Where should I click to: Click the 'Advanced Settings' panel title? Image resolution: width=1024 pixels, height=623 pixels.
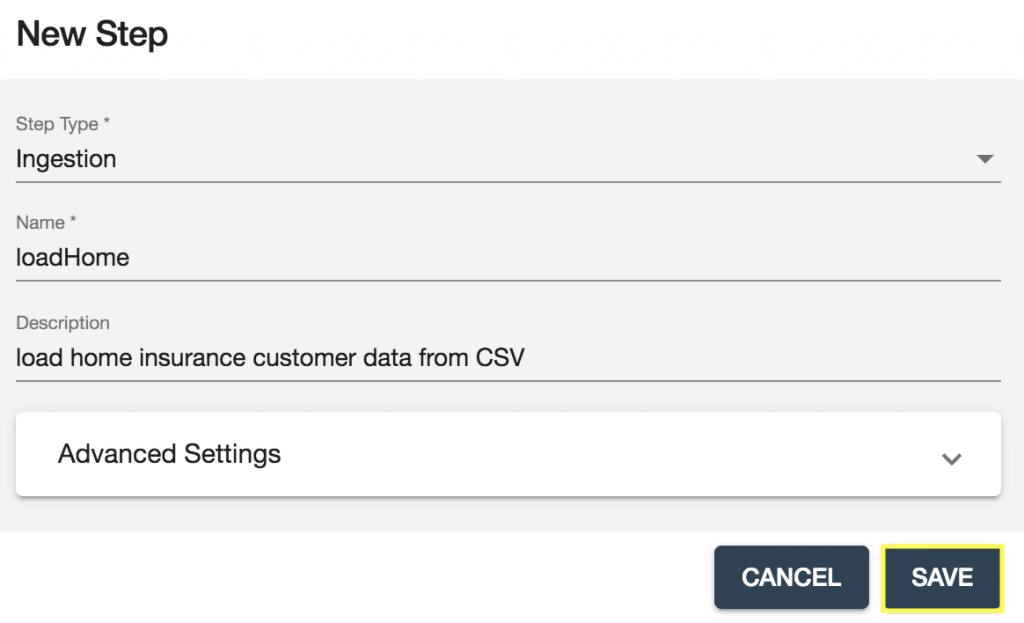coord(169,454)
